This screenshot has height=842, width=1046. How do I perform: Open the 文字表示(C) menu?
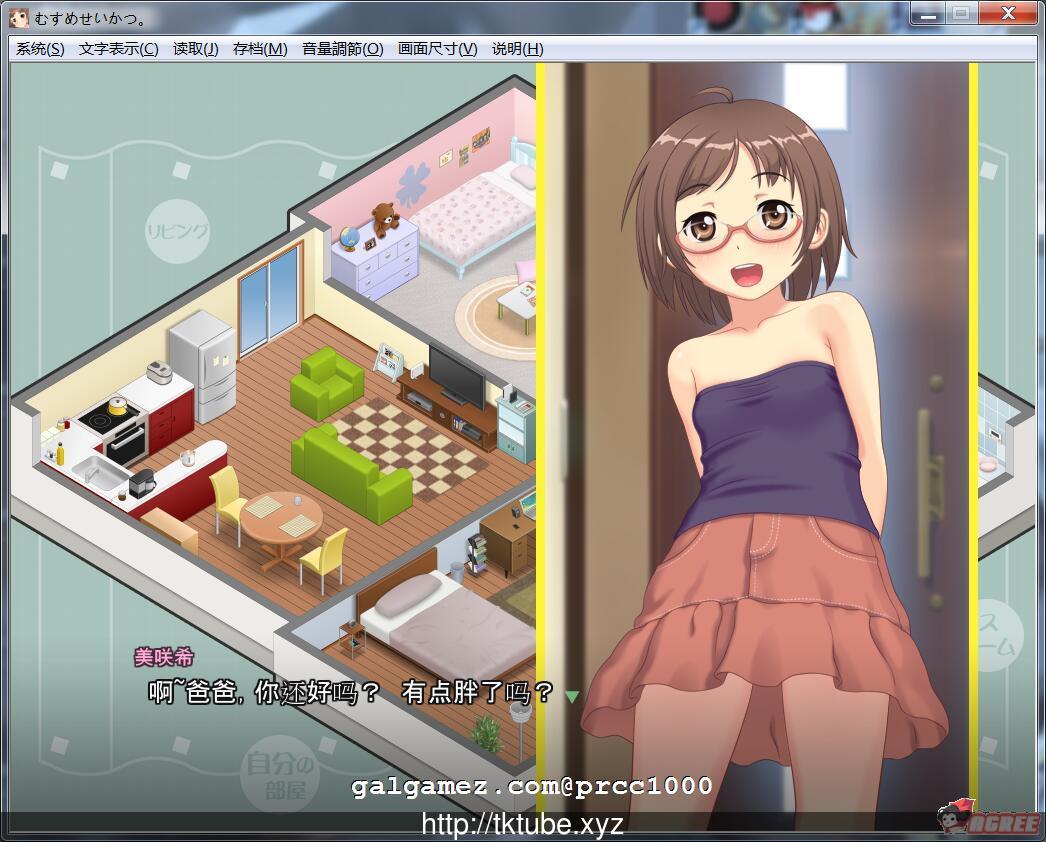click(x=118, y=49)
